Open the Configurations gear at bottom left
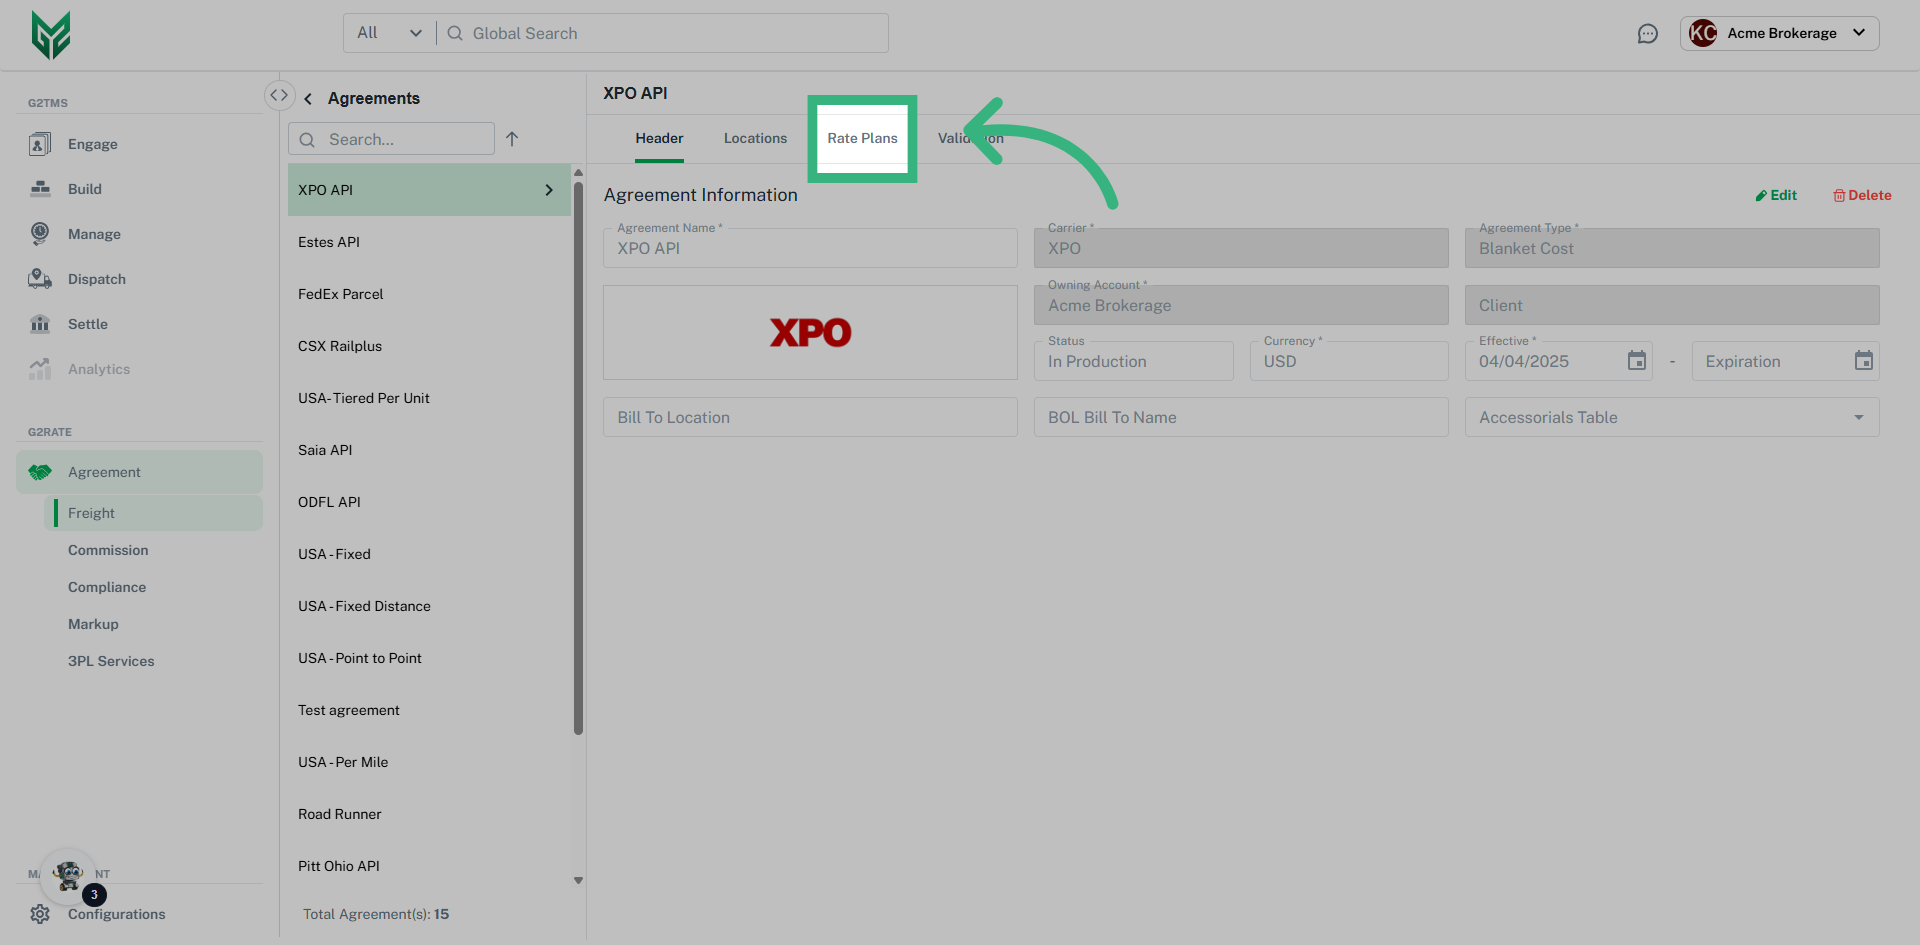The height and width of the screenshot is (945, 1920). (x=40, y=913)
